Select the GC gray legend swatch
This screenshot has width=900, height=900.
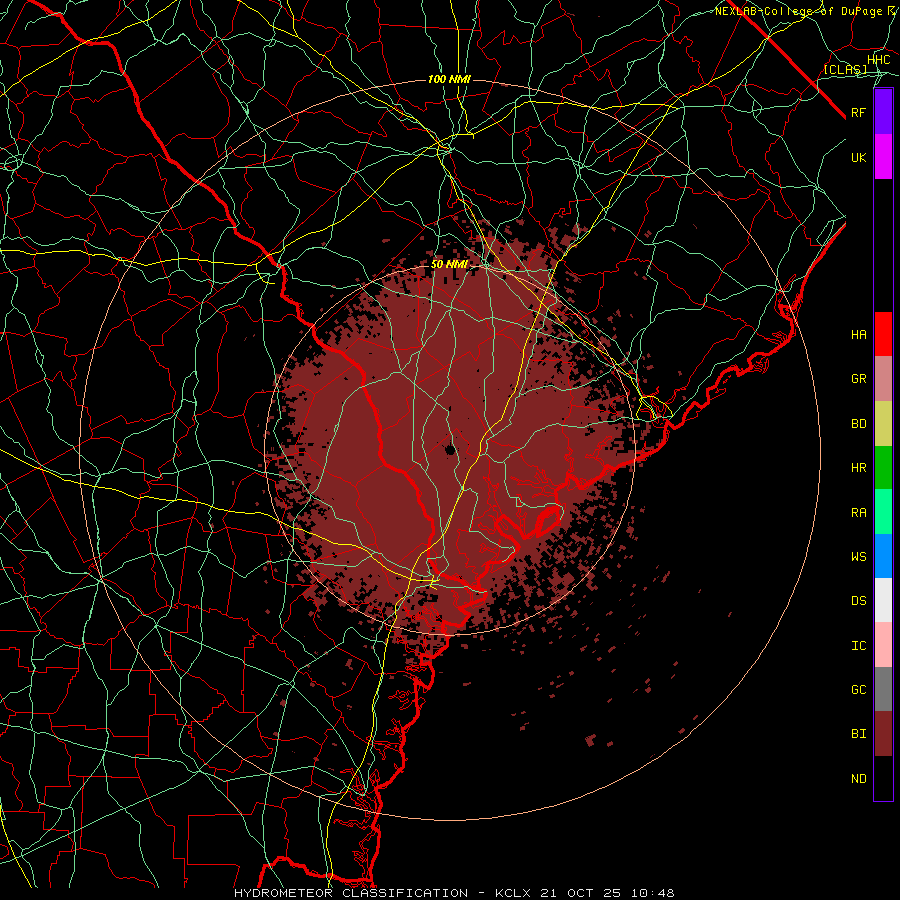coord(883,689)
